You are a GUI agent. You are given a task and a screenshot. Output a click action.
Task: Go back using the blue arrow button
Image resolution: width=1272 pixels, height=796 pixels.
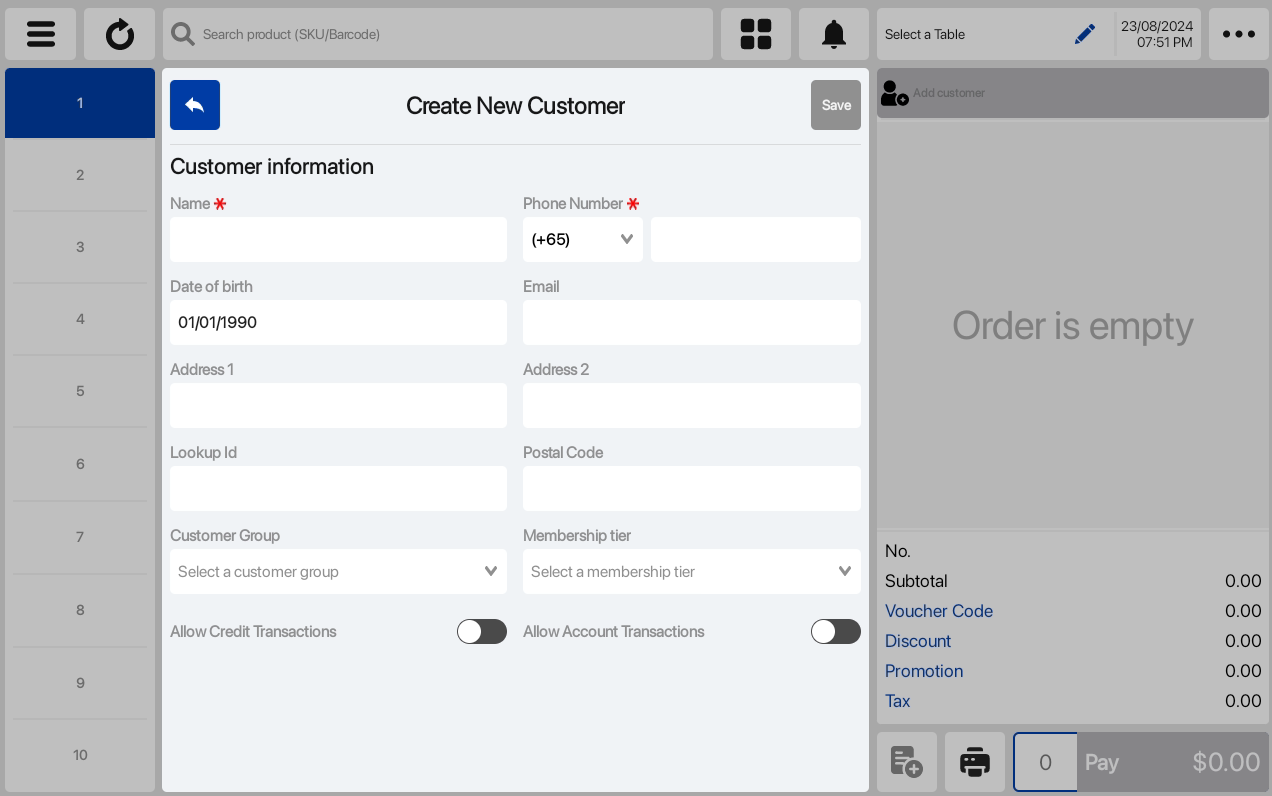pos(194,105)
